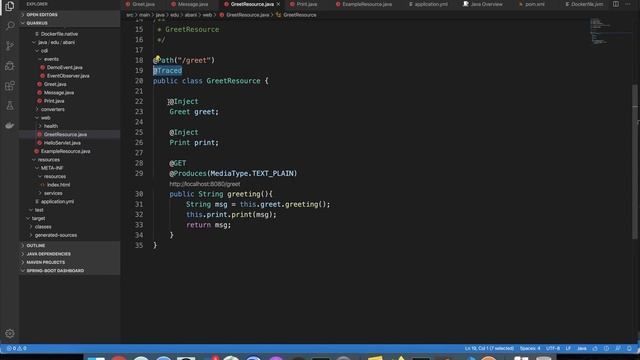Image resolution: width=640 pixels, height=360 pixels.
Task: Click the lightbulb quick-fix icon on line 18
Action: (157, 58)
